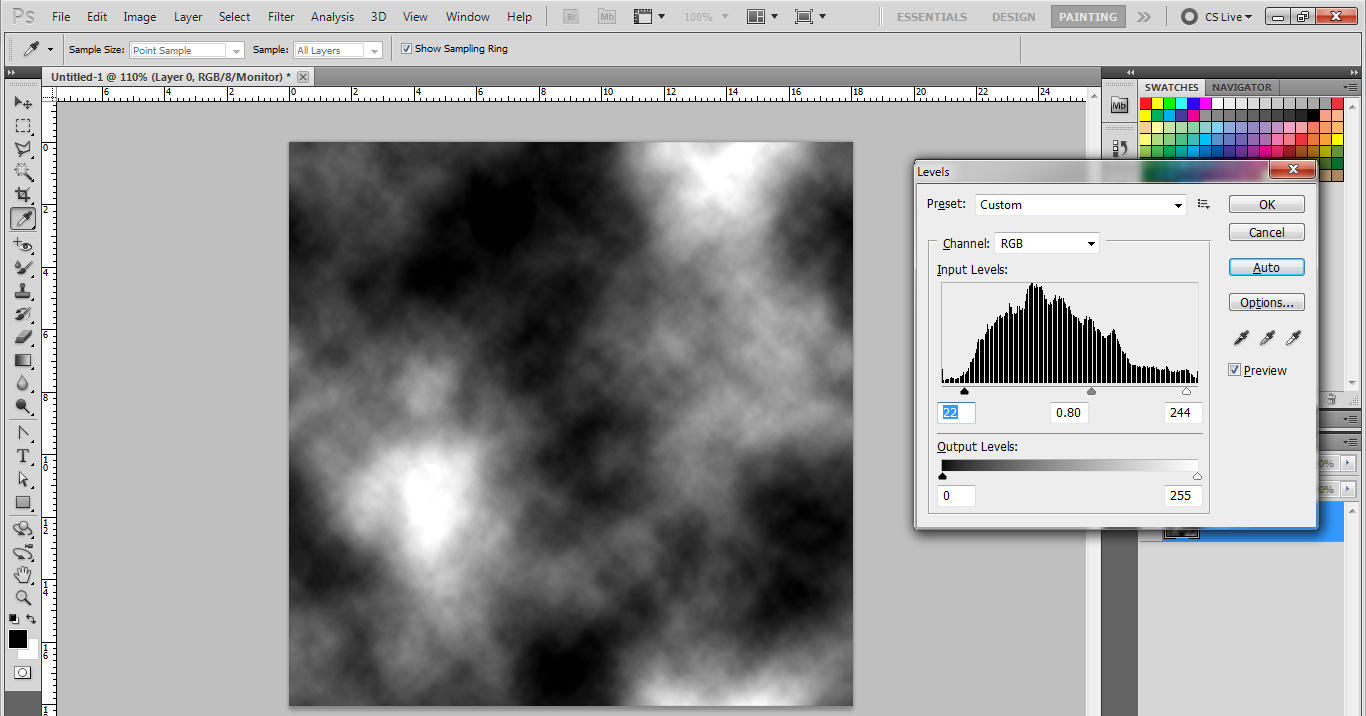
Task: Select the Pen tool
Action: pos(22,433)
